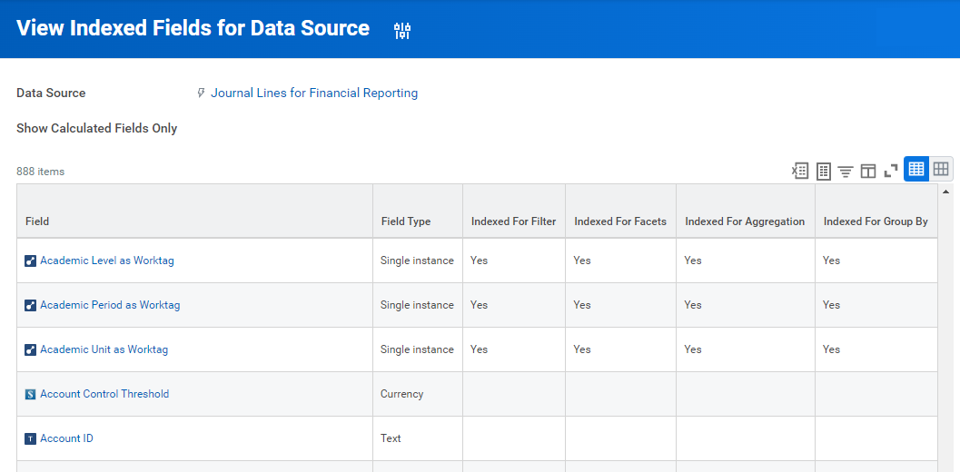
Task: Click the scrollbar up arrow
Action: (x=946, y=192)
